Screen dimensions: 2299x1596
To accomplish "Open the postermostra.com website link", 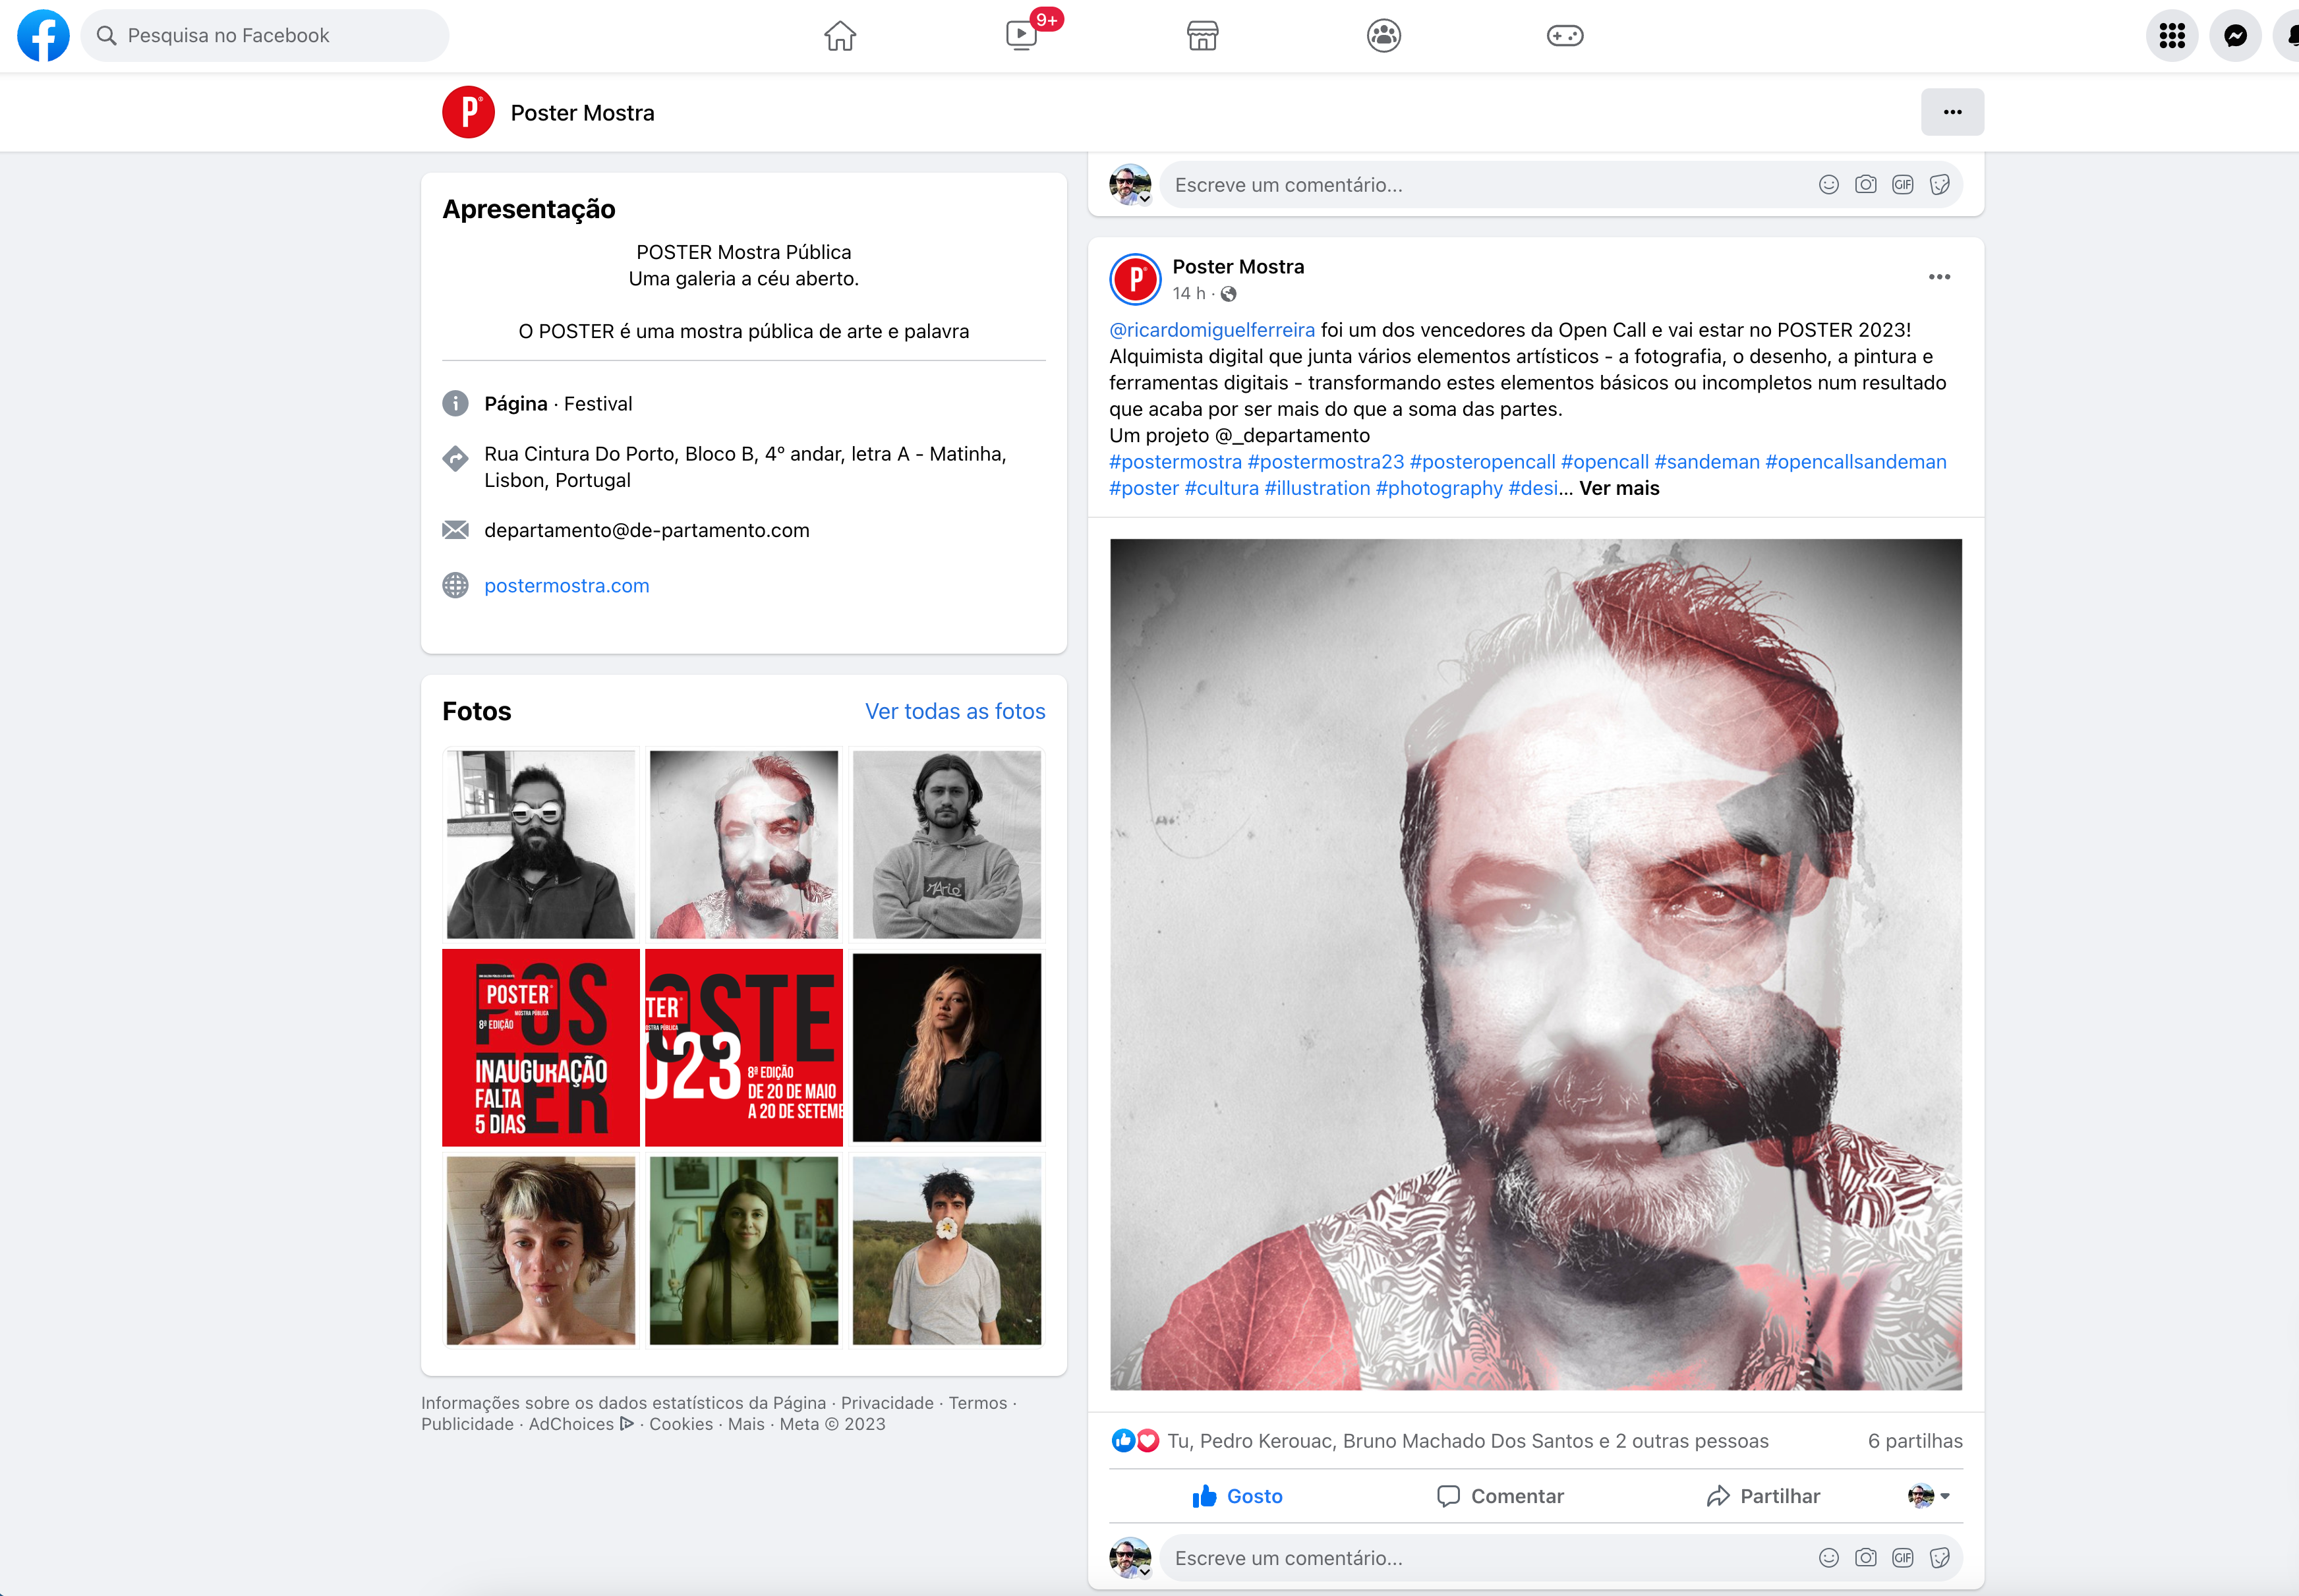I will click(566, 586).
